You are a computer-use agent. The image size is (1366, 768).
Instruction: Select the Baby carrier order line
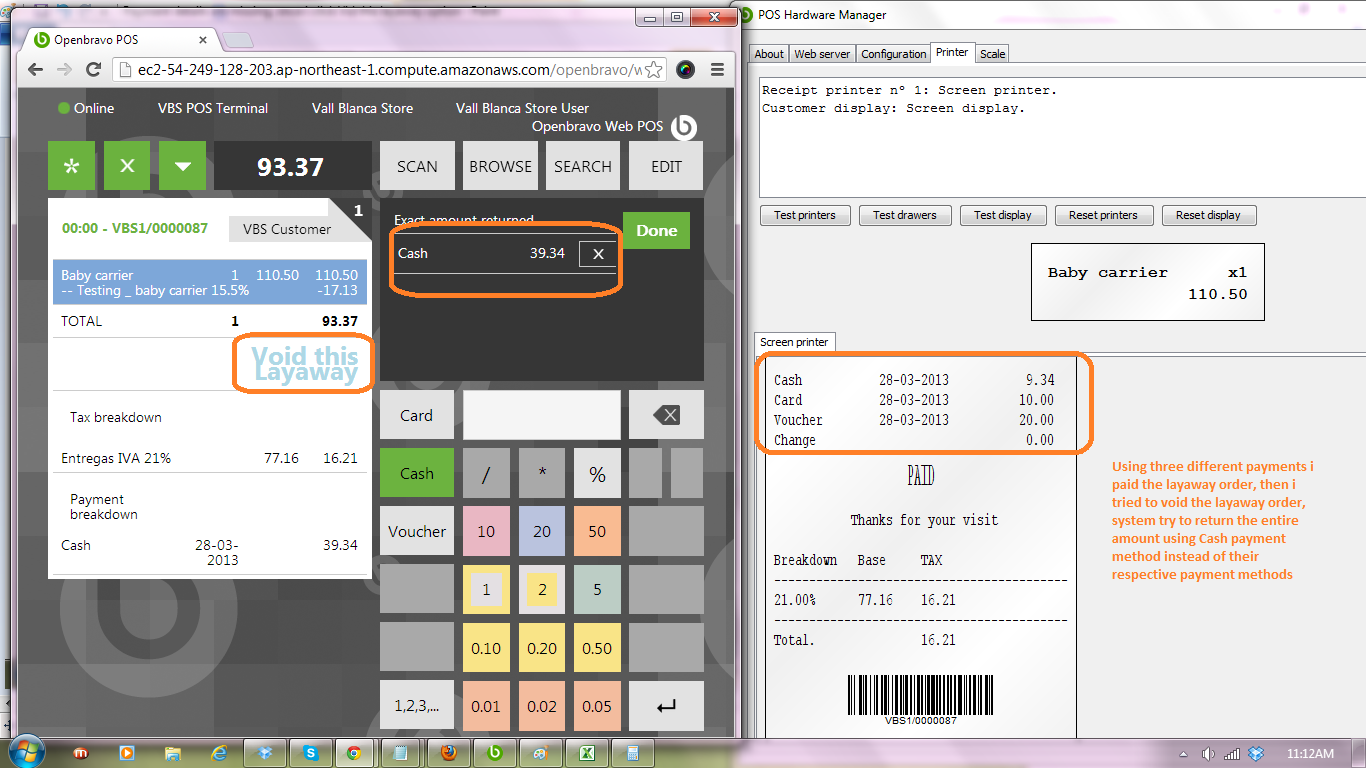[x=210, y=282]
